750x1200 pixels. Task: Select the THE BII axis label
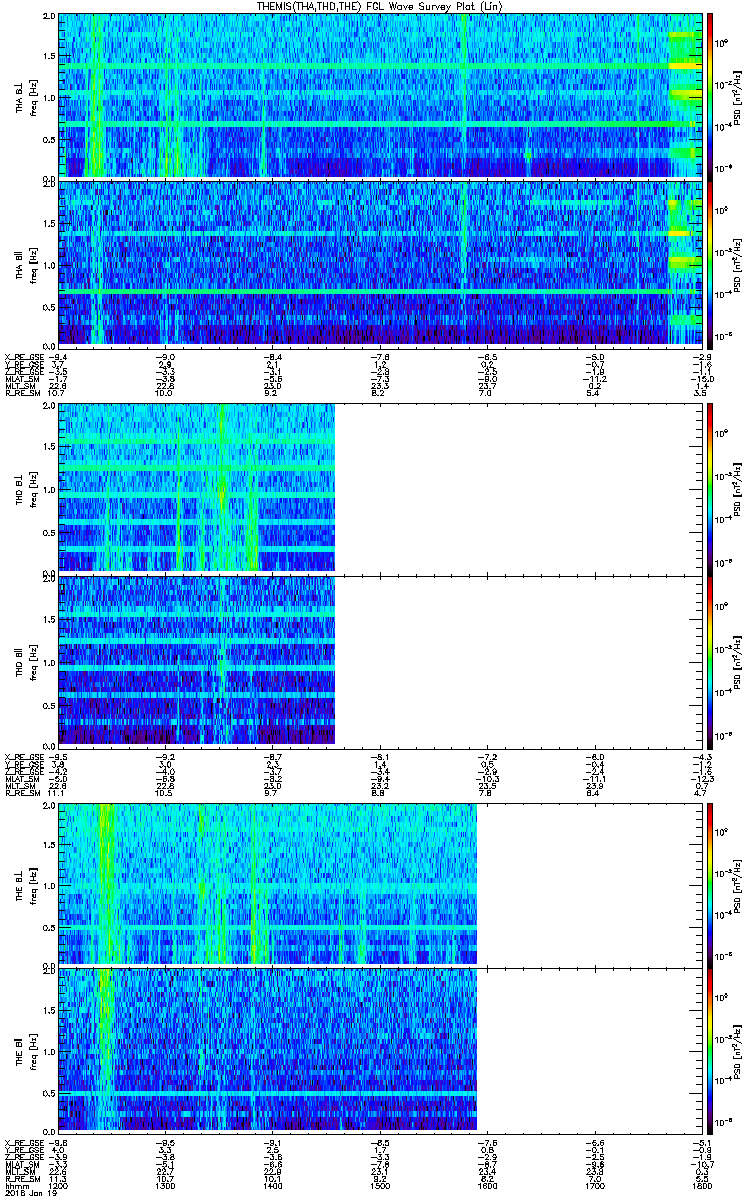click(x=19, y=1050)
